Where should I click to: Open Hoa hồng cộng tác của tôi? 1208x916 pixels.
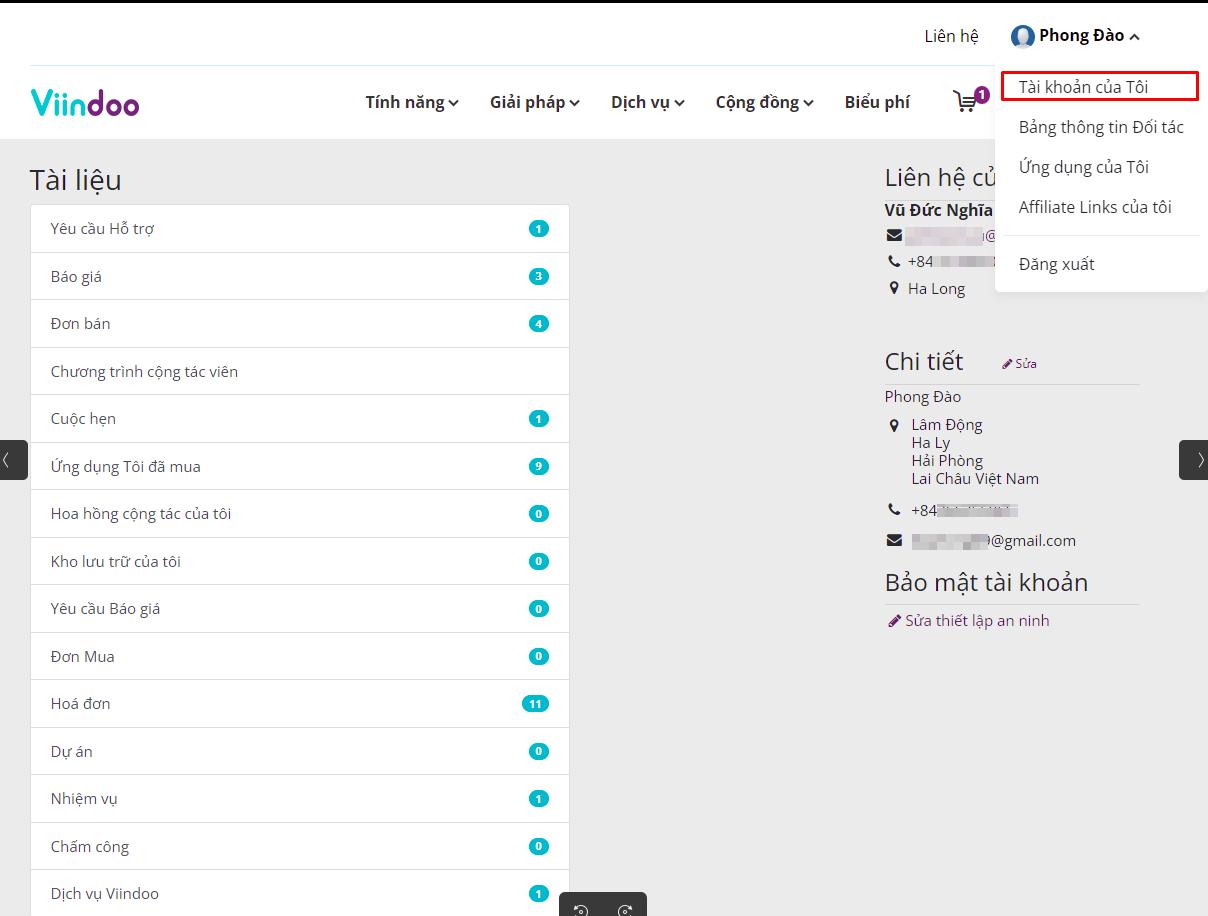point(300,514)
